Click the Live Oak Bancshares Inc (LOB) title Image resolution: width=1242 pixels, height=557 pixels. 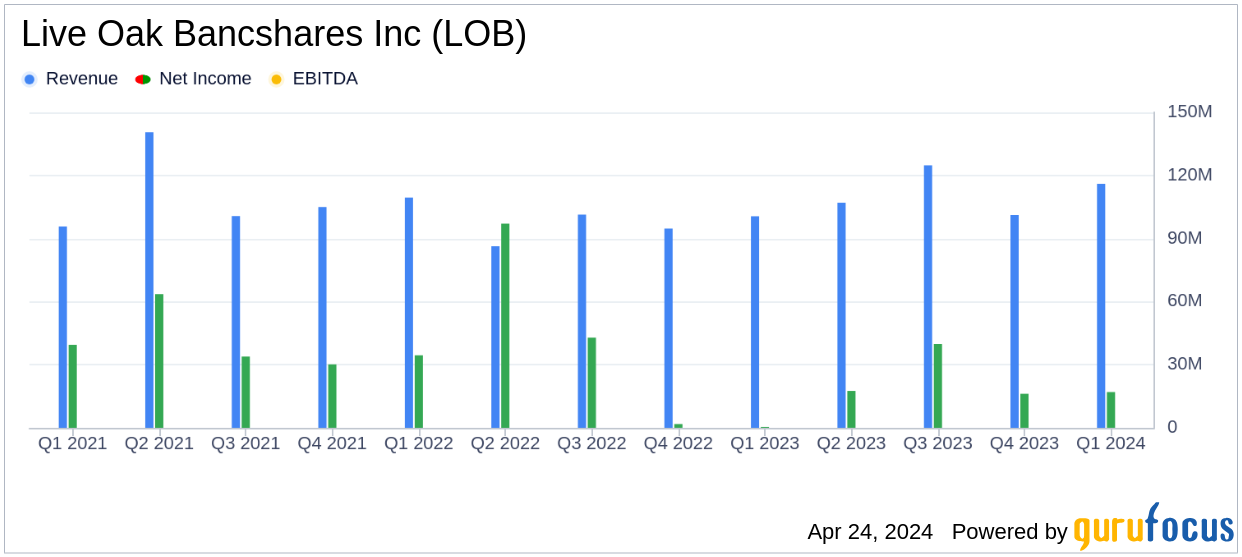[x=274, y=34]
